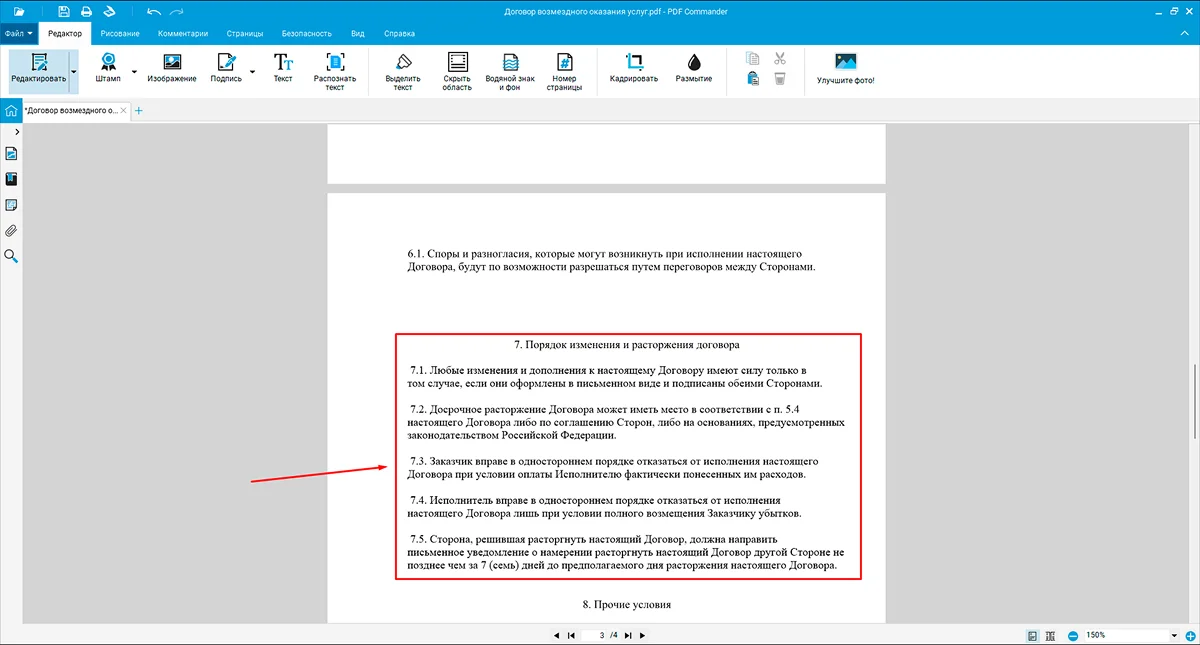The width and height of the screenshot is (1200, 645).
Task: Click the paste clipboard icon
Action: point(753,79)
